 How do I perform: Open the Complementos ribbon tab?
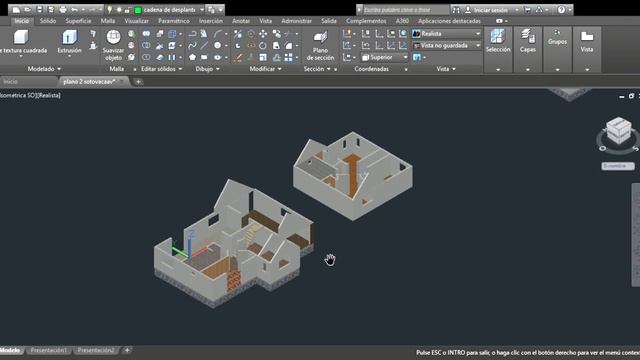tap(366, 21)
